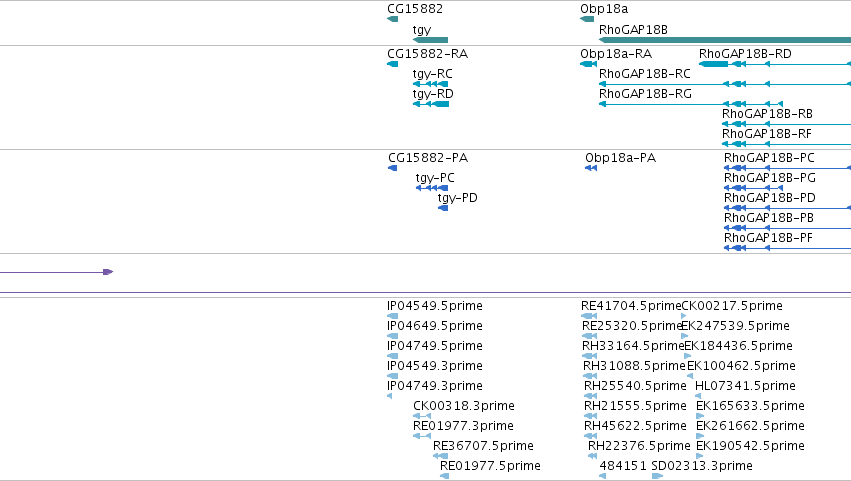Click the CK00217.5prime EST
This screenshot has width=851, height=481.
click(683, 317)
